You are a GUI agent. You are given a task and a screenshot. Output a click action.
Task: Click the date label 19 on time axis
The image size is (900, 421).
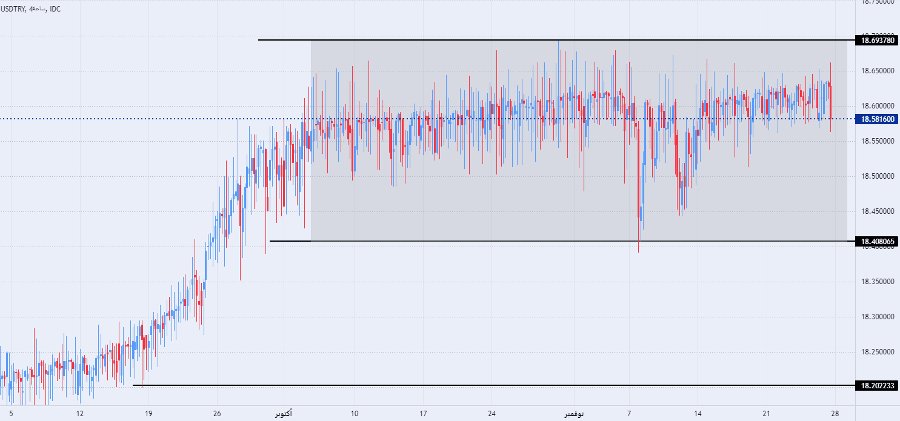coord(148,414)
